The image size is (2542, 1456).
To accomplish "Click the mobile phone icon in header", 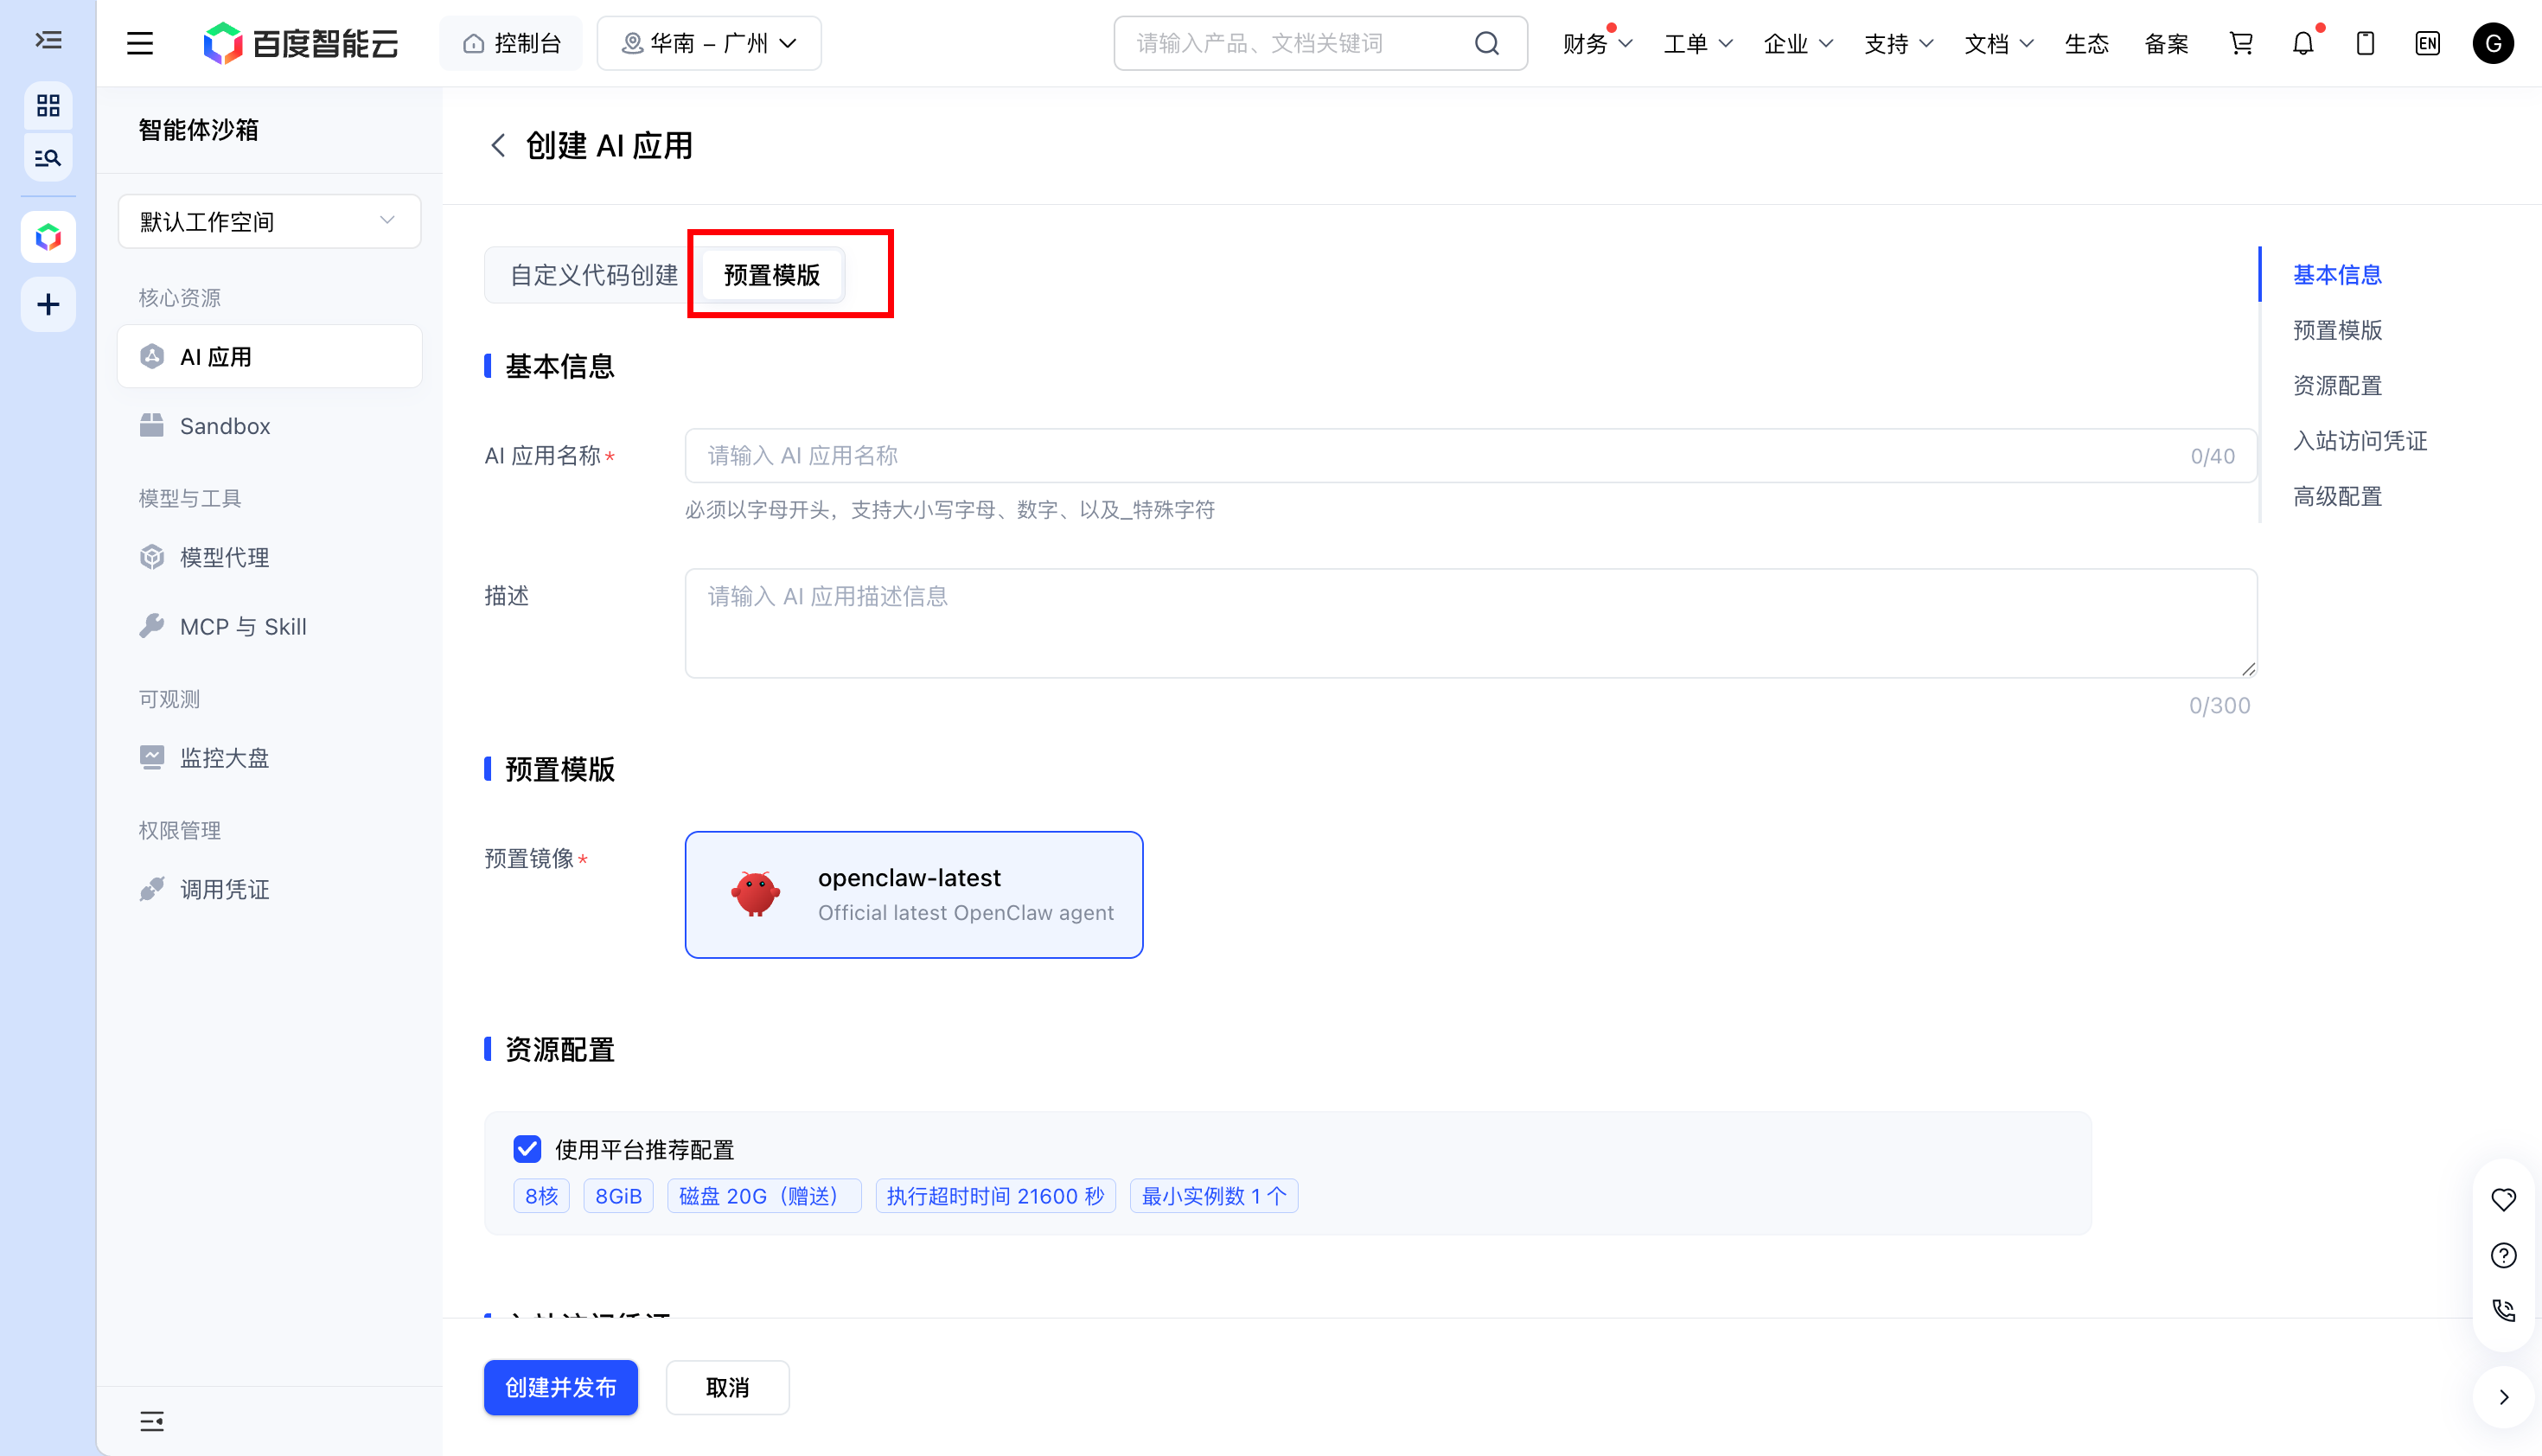I will 2365,43.
